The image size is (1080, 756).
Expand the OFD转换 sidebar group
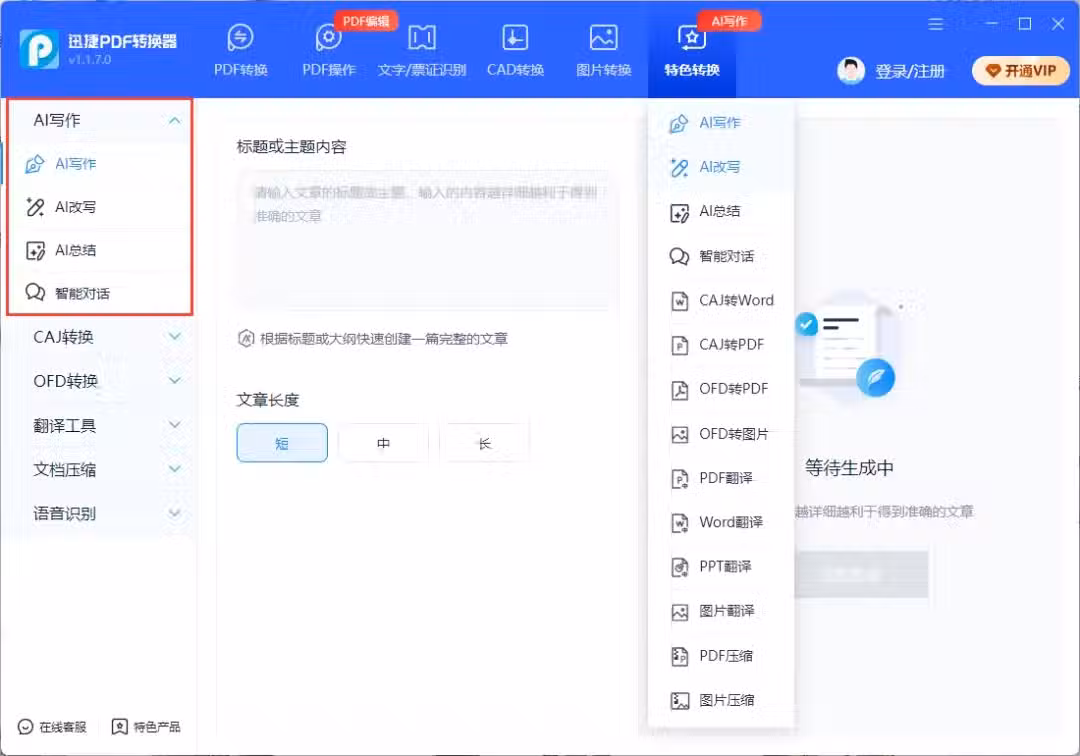point(99,381)
